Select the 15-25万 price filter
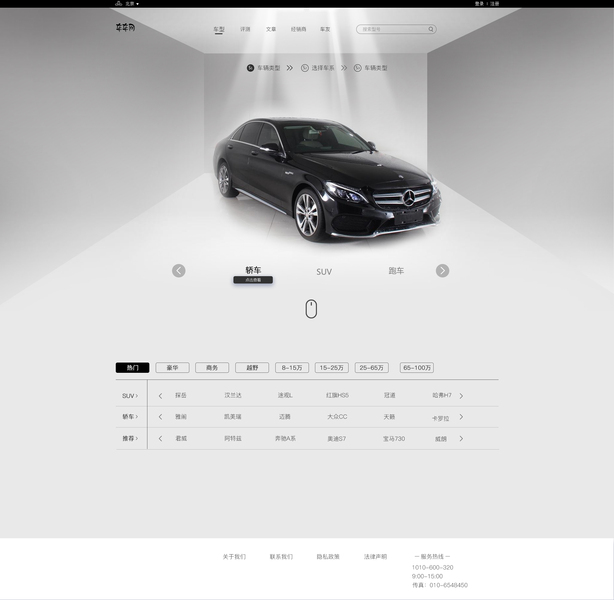 (332, 367)
